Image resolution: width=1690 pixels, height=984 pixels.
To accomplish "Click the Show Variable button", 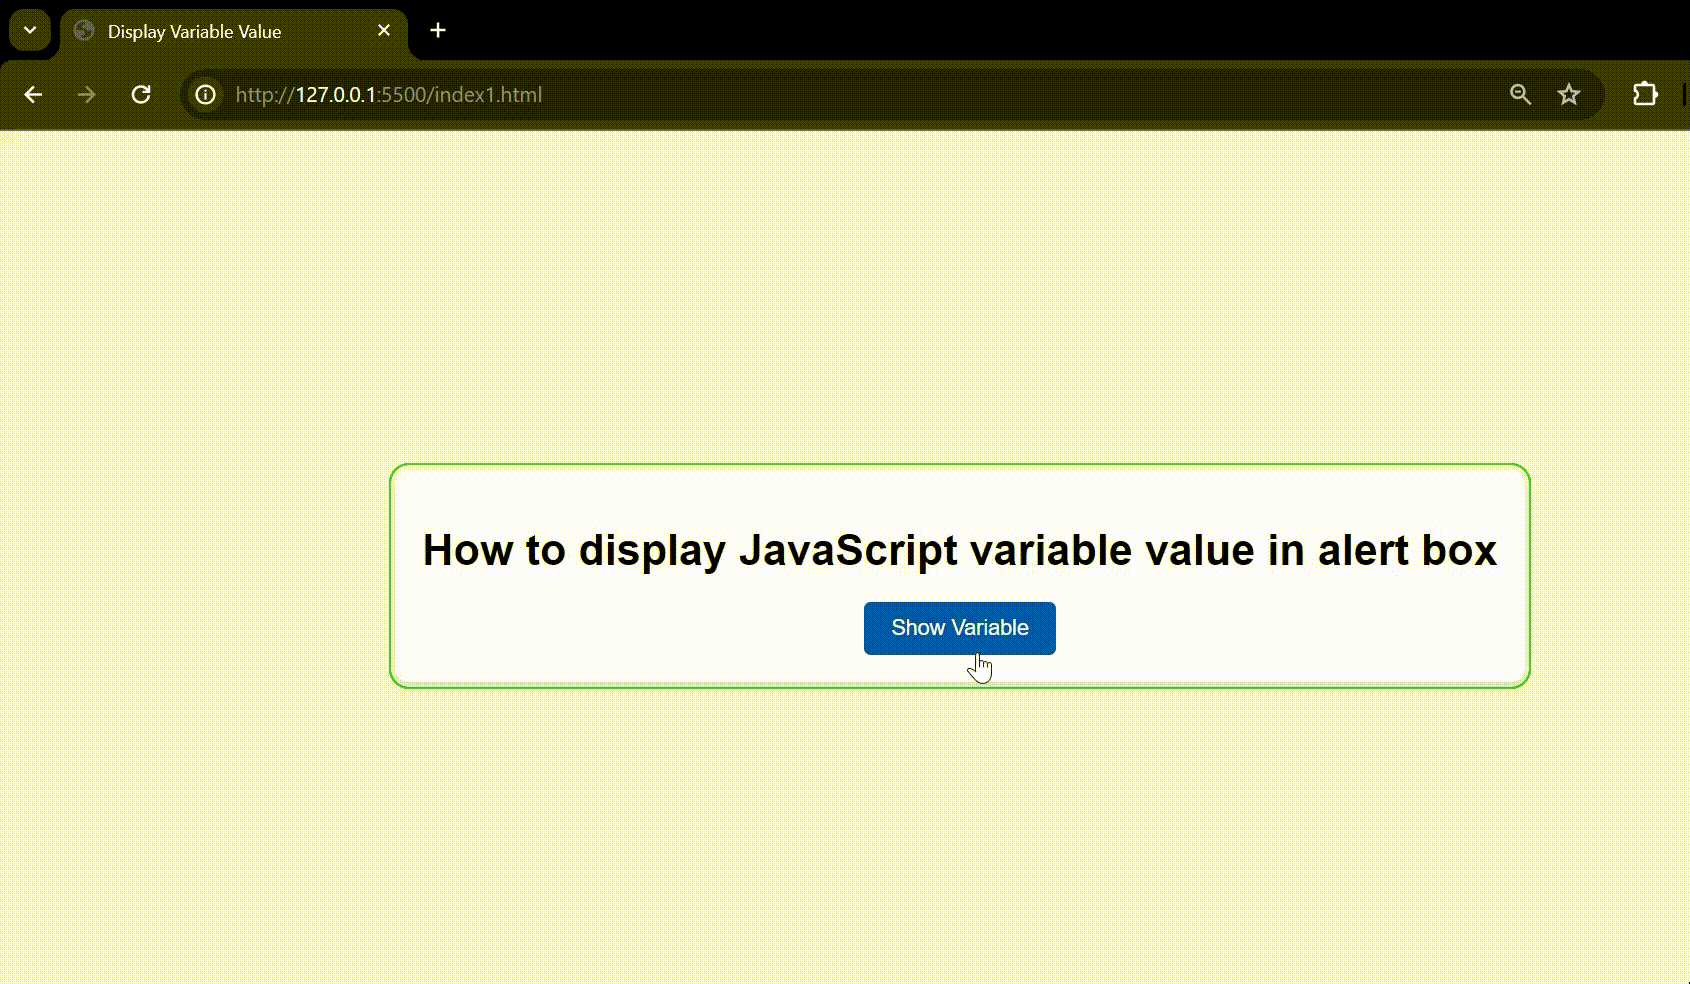I will [959, 628].
